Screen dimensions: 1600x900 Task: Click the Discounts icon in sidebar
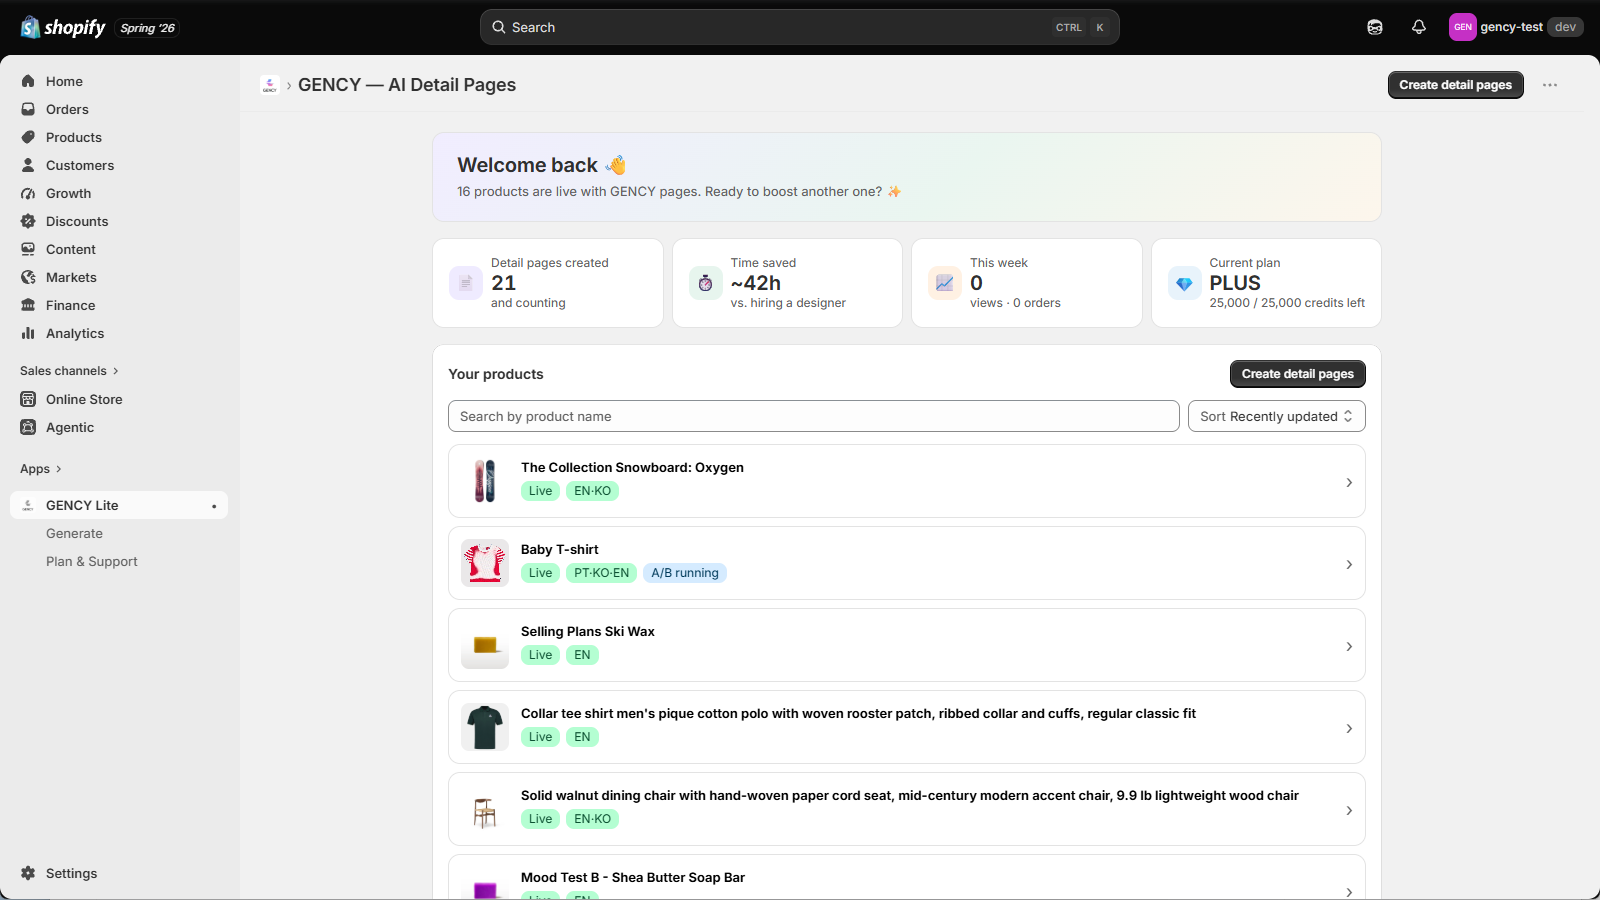coord(28,221)
